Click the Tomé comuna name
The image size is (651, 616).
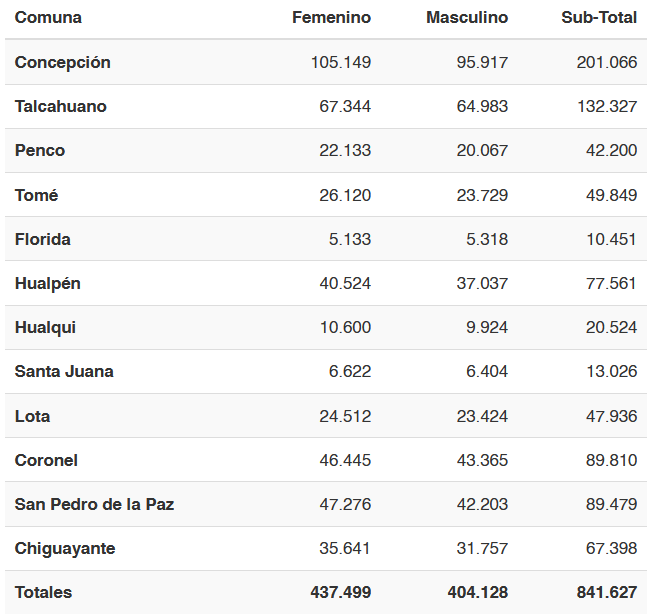pyautogui.click(x=37, y=195)
